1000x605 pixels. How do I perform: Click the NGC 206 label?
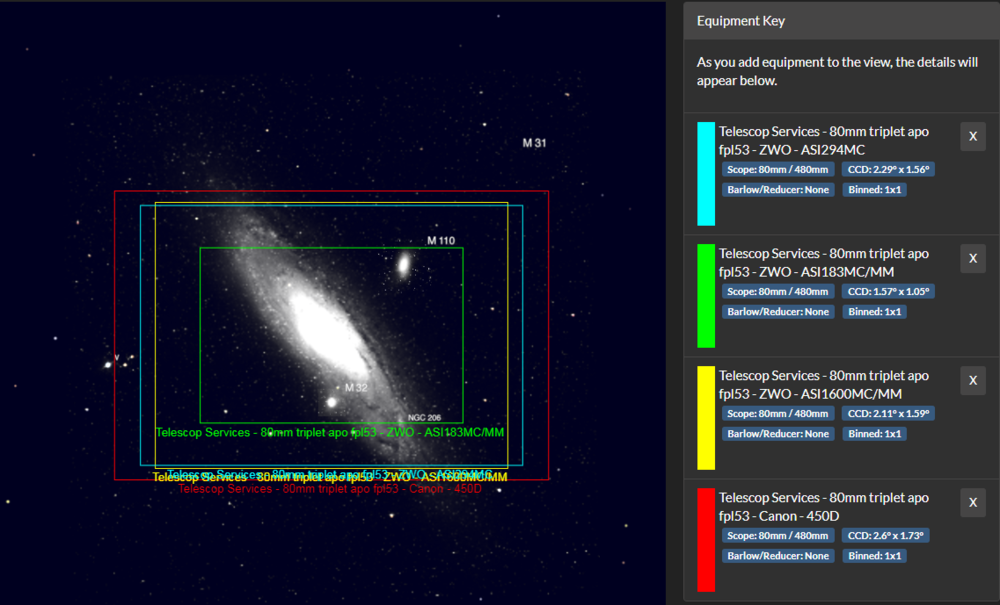tap(424, 418)
